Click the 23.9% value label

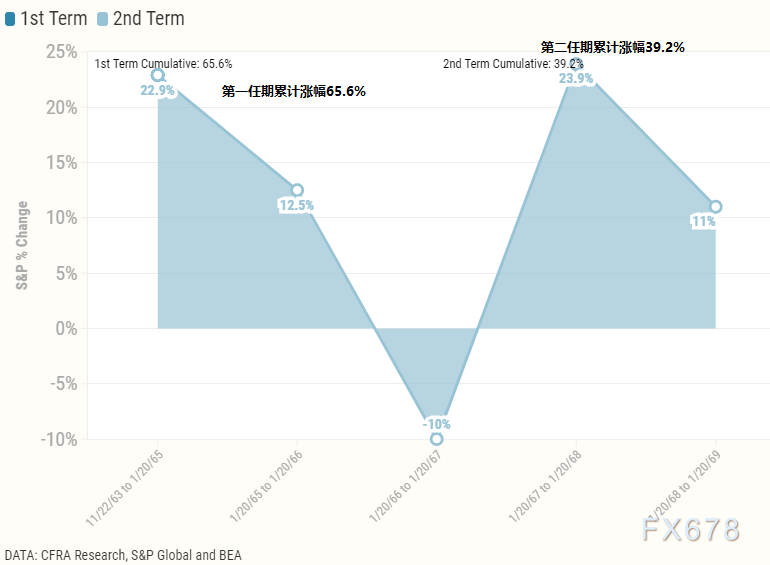(x=576, y=78)
